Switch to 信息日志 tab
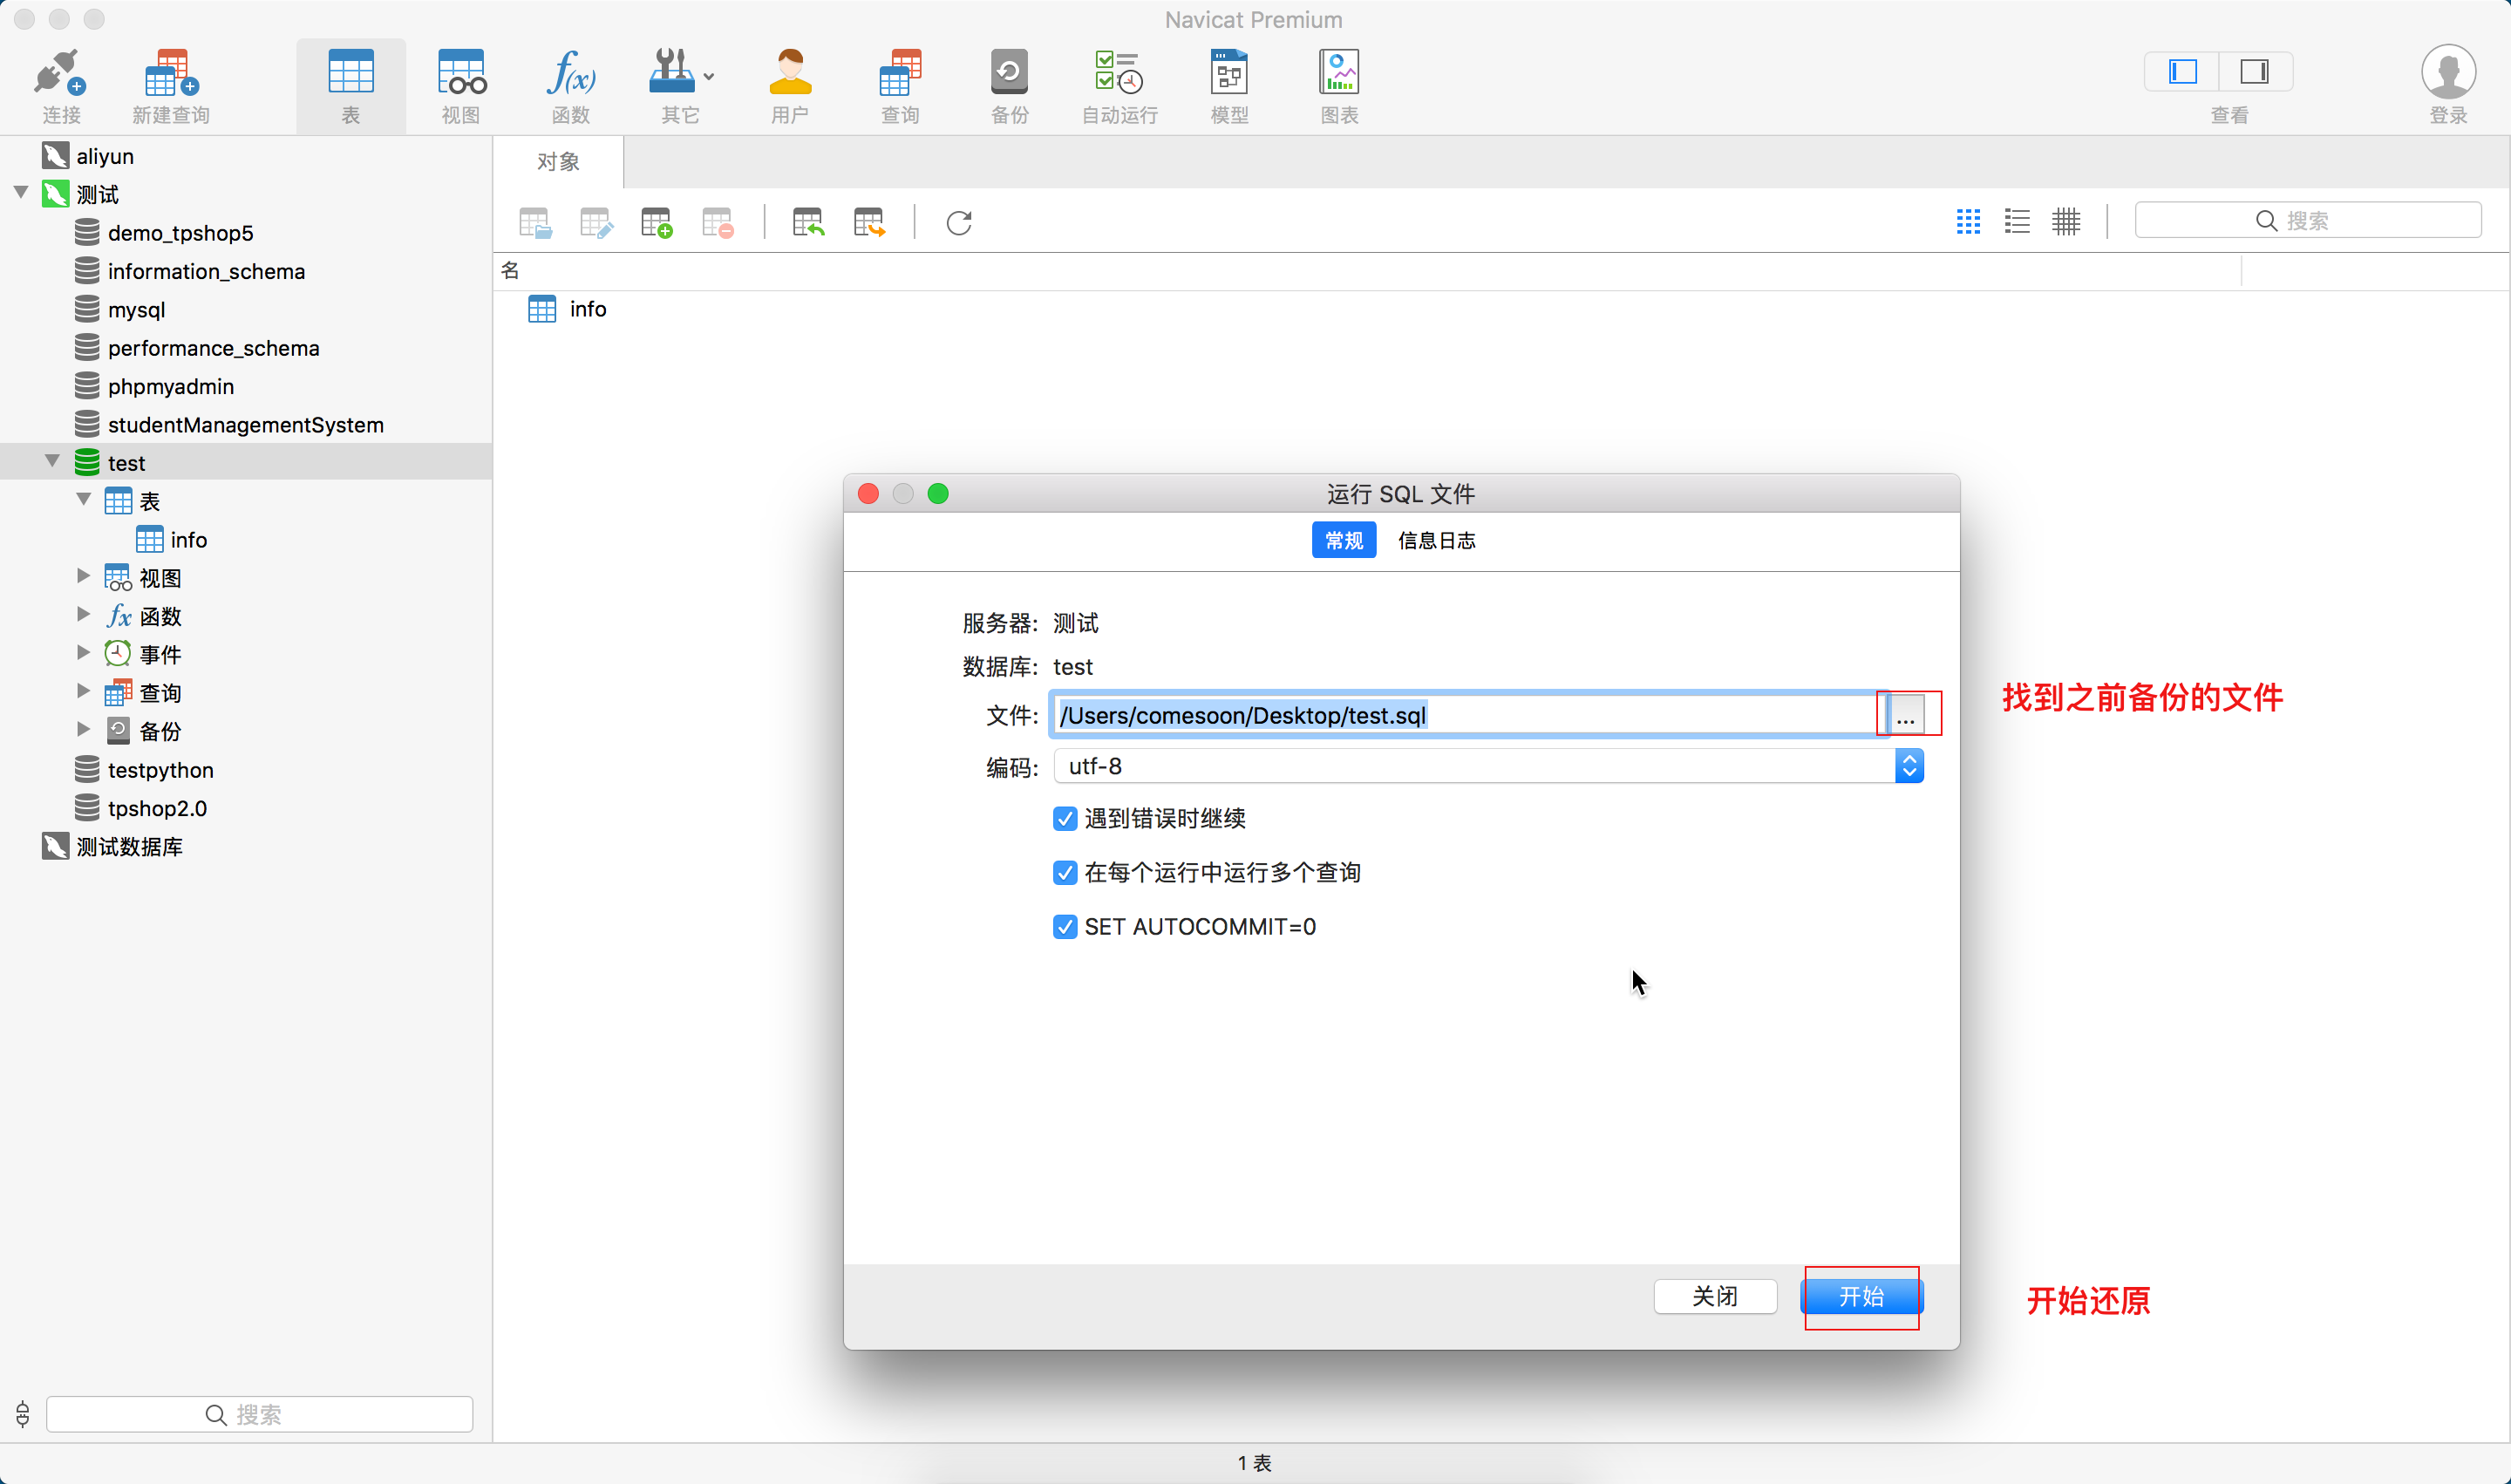 coord(1436,541)
